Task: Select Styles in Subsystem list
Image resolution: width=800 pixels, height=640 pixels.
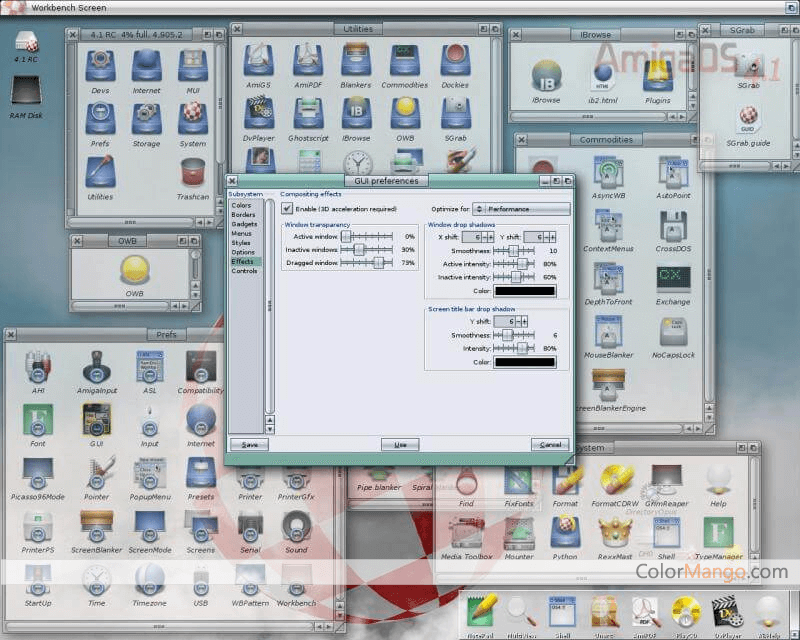Action: (241, 243)
